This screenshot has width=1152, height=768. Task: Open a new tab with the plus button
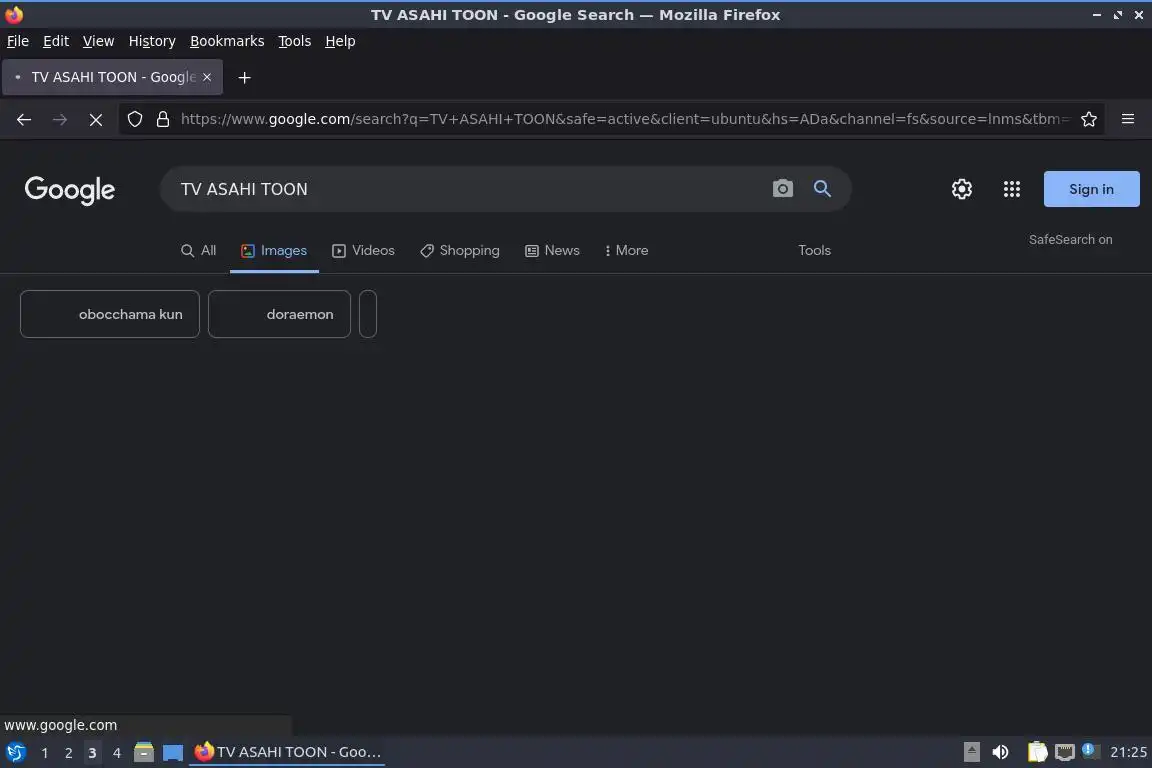coord(245,77)
